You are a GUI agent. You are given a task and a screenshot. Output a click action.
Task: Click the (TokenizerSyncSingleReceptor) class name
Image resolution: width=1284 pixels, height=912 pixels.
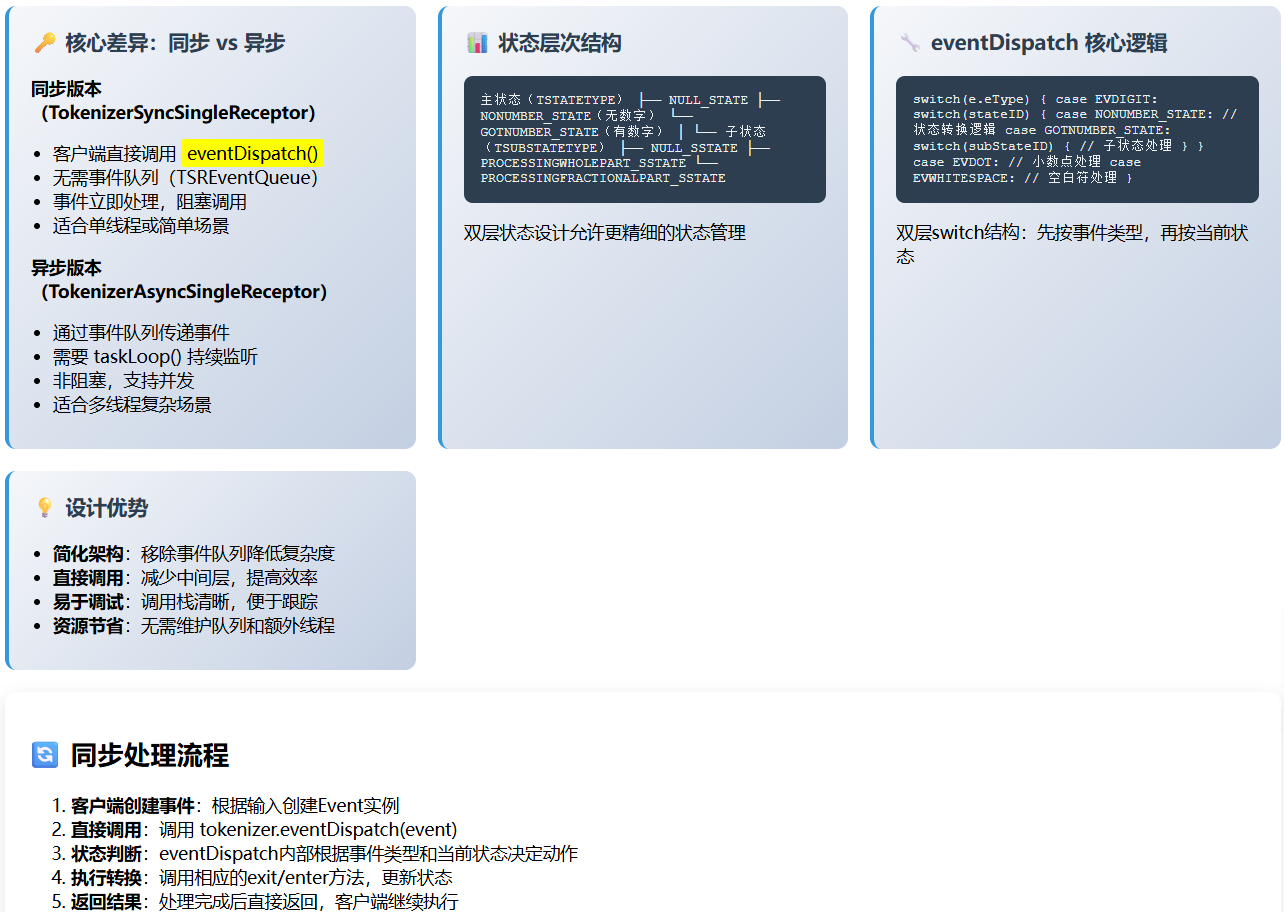coord(178,112)
